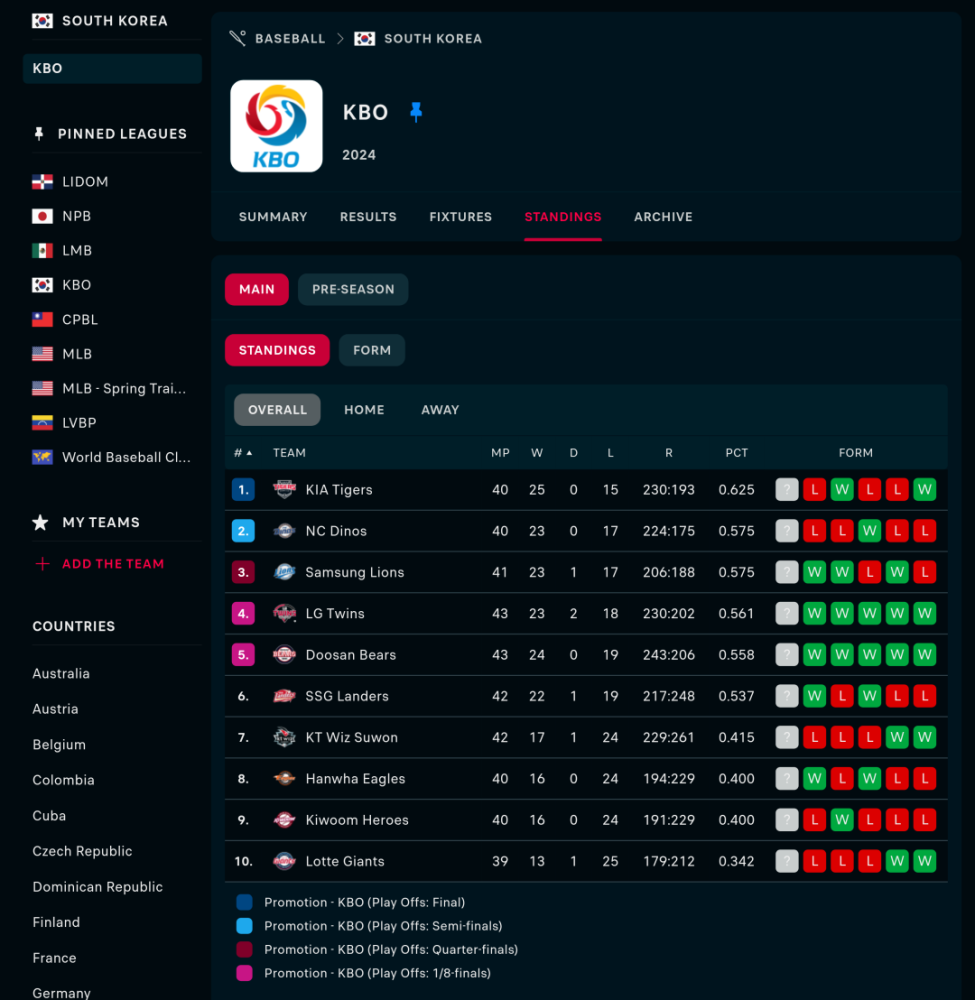Open KBO in pinned leagues list
975x1000 pixels.
(x=77, y=285)
